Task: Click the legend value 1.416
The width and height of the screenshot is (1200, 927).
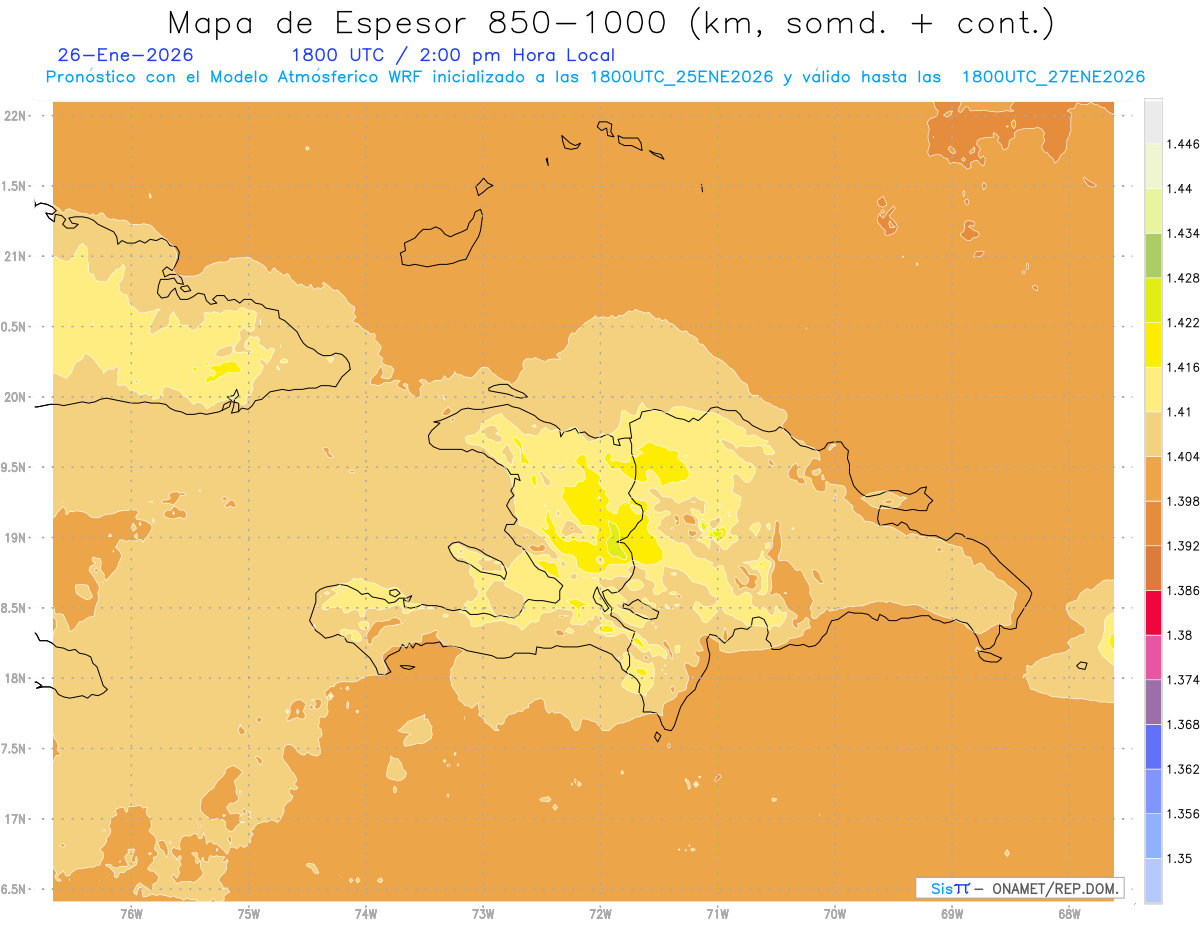Action: [1184, 367]
